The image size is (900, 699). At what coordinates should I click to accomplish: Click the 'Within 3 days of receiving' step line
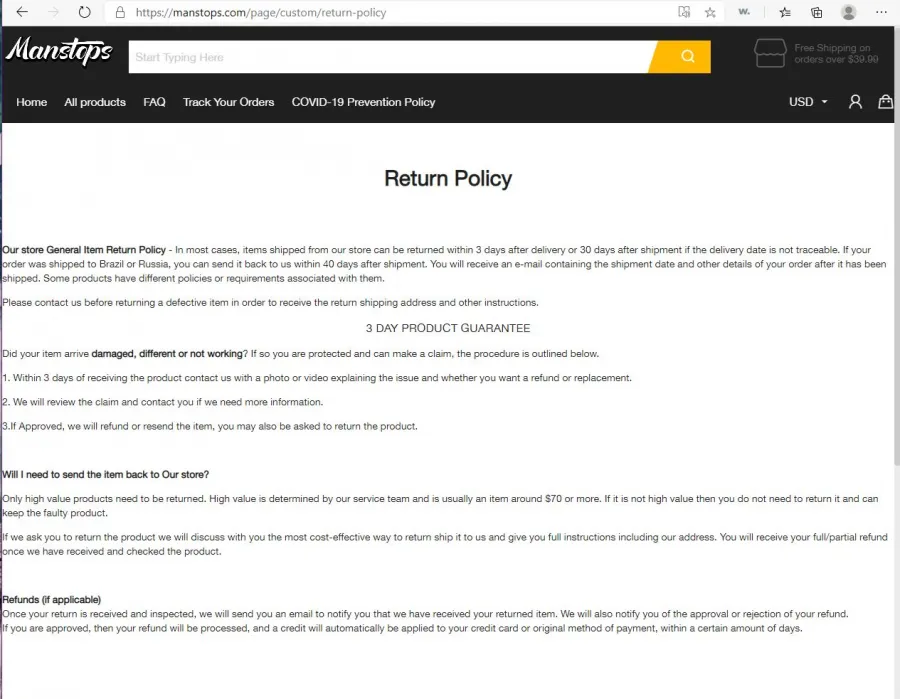317,378
